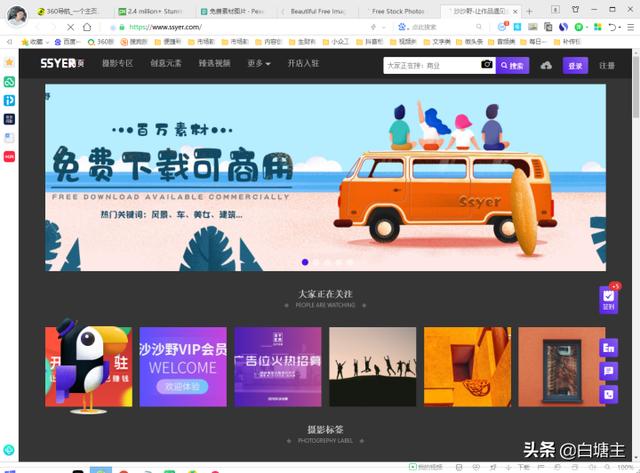Open the 每日一 bookmark folder
The image size is (640, 473).
(533, 42)
